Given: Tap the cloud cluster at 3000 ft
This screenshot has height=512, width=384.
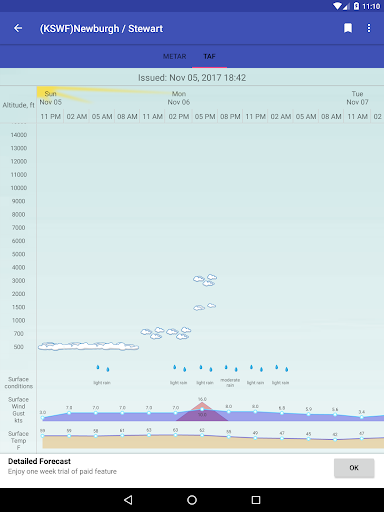Looking at the screenshot, I should coord(205,280).
